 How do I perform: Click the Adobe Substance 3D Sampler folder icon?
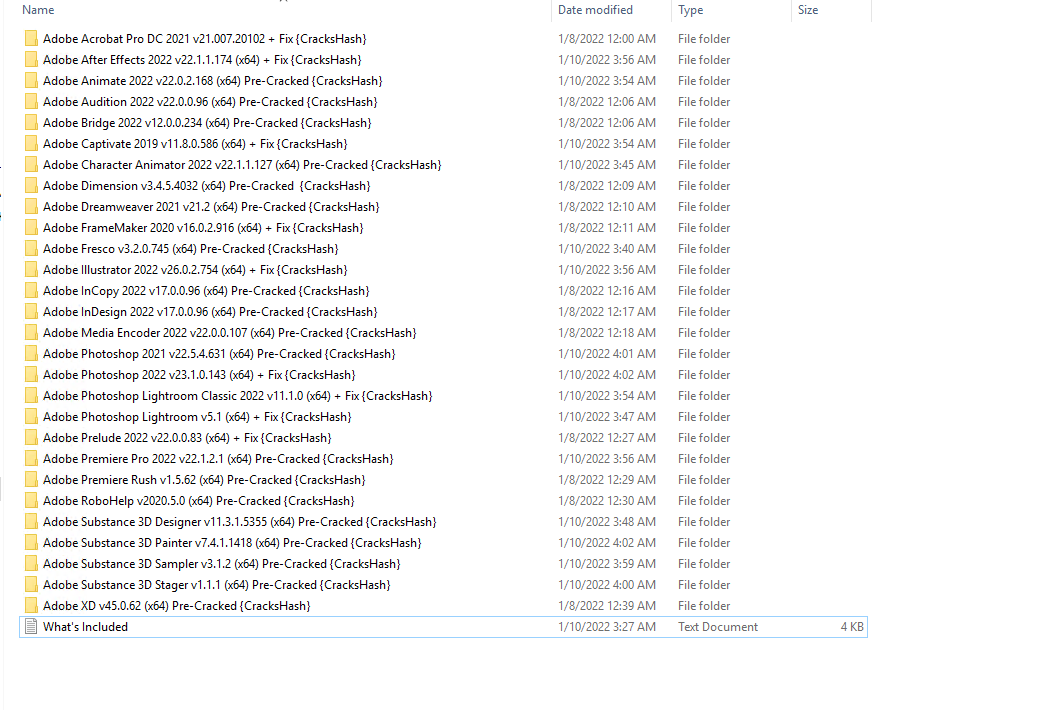(x=31, y=563)
